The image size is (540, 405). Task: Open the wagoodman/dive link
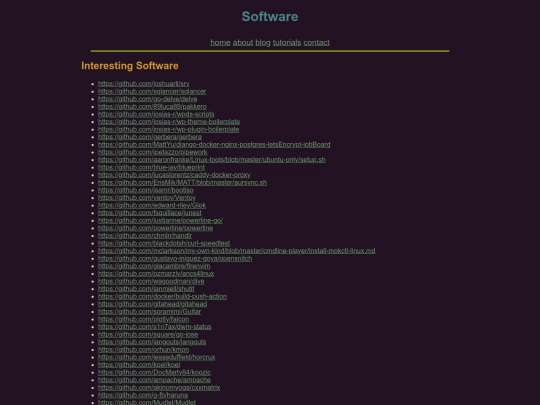(x=151, y=281)
